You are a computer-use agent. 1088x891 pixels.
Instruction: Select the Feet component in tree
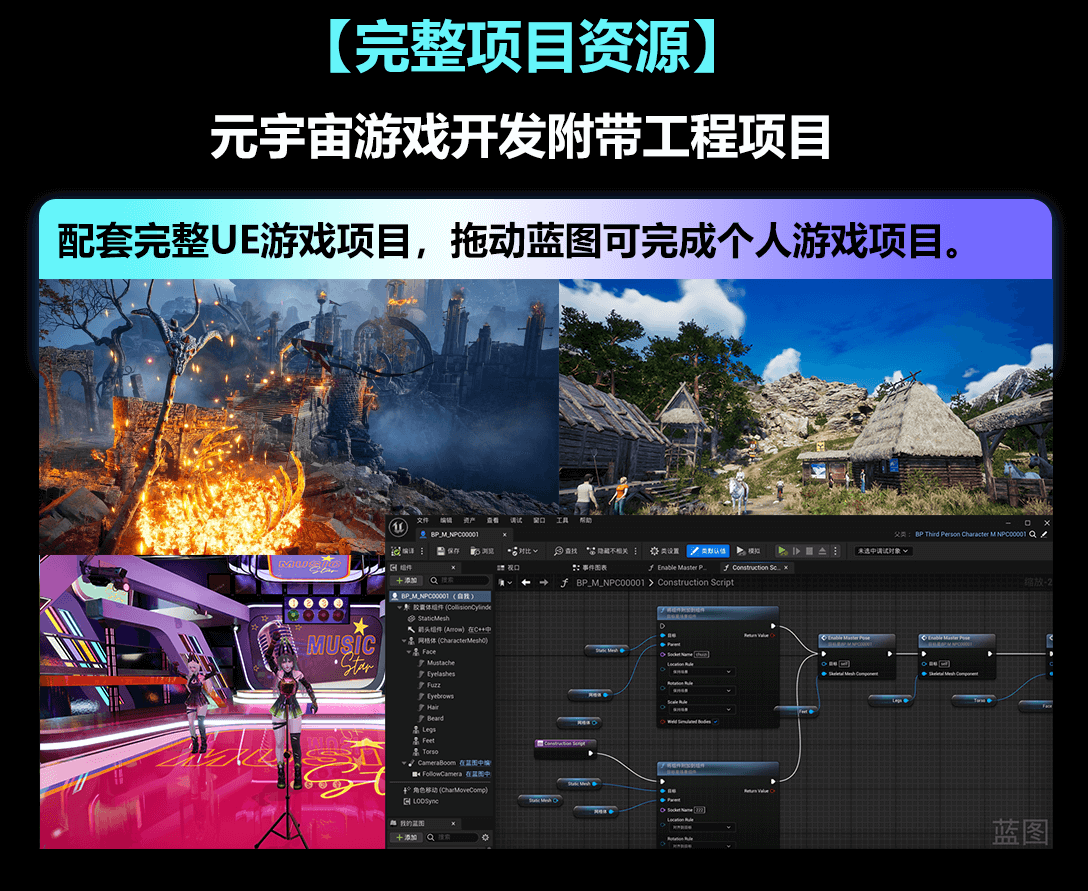click(424, 740)
